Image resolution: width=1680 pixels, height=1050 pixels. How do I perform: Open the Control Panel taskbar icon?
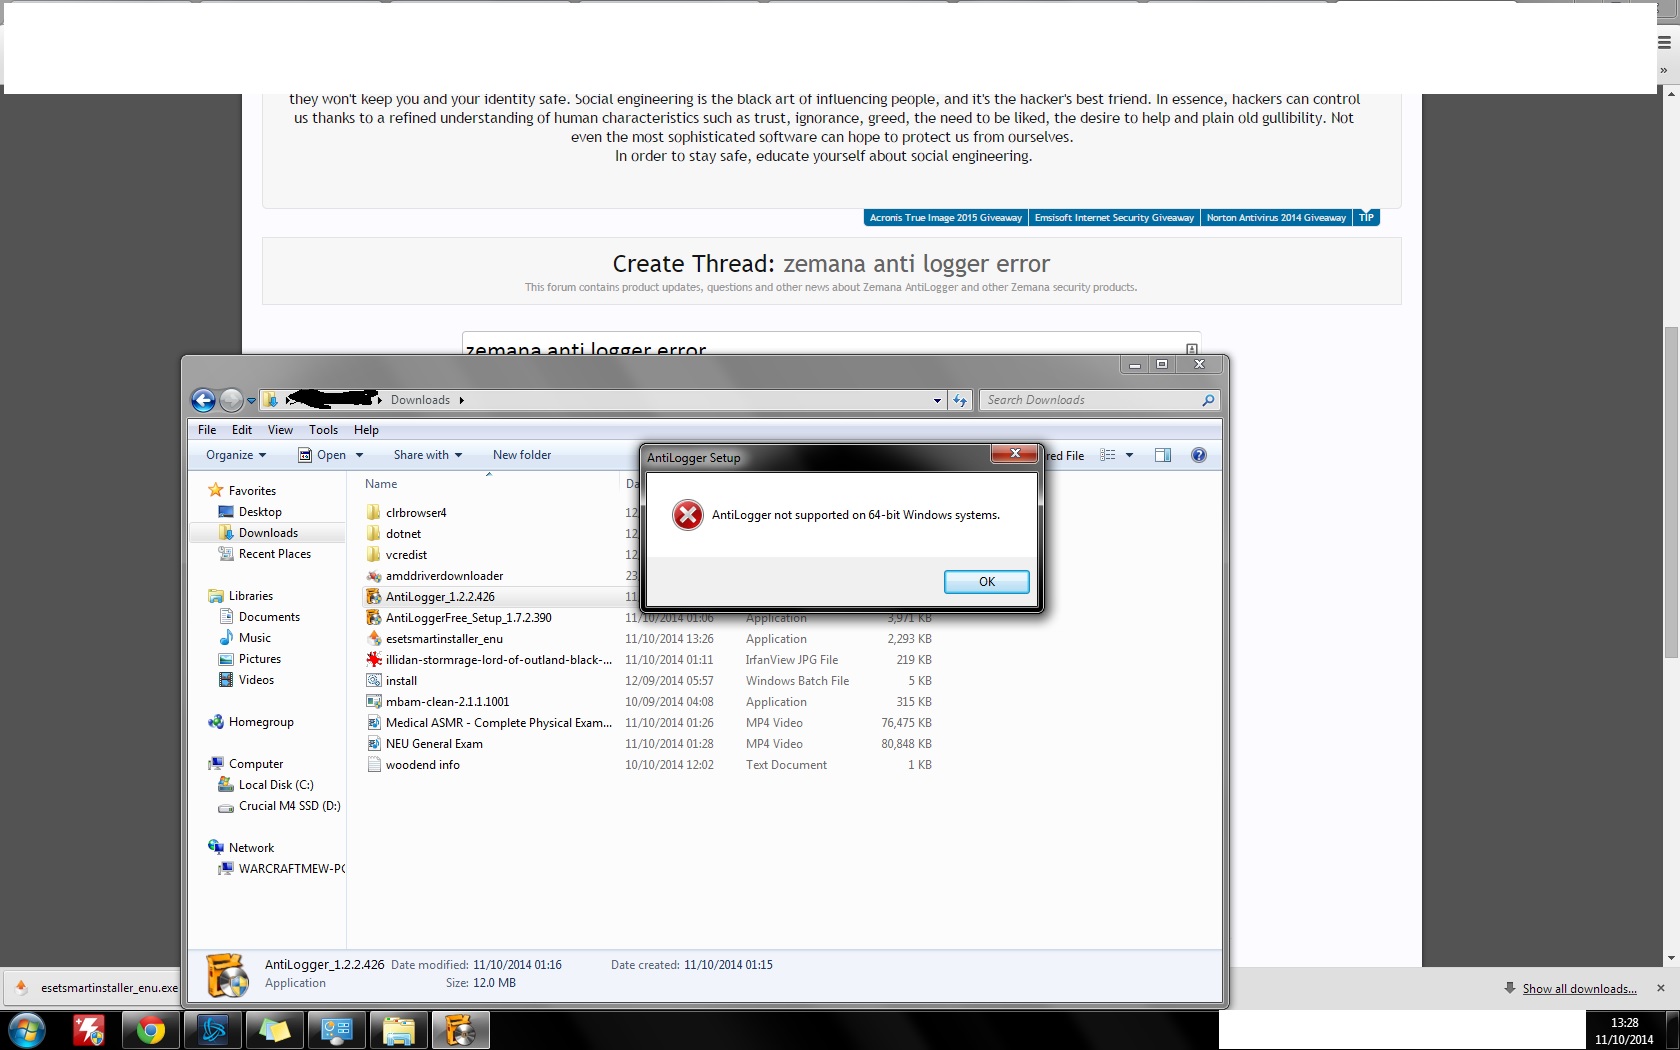click(x=337, y=1030)
